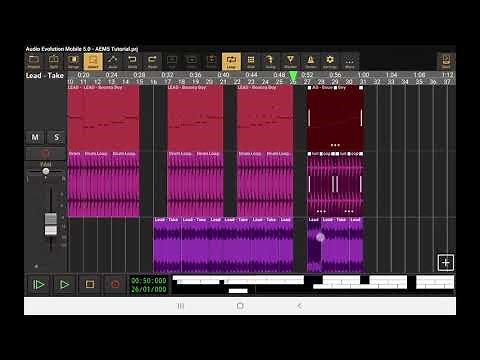Open the right options dots on the dark drum clip
The width and height of the screenshot is (480, 360).
(x=349, y=211)
